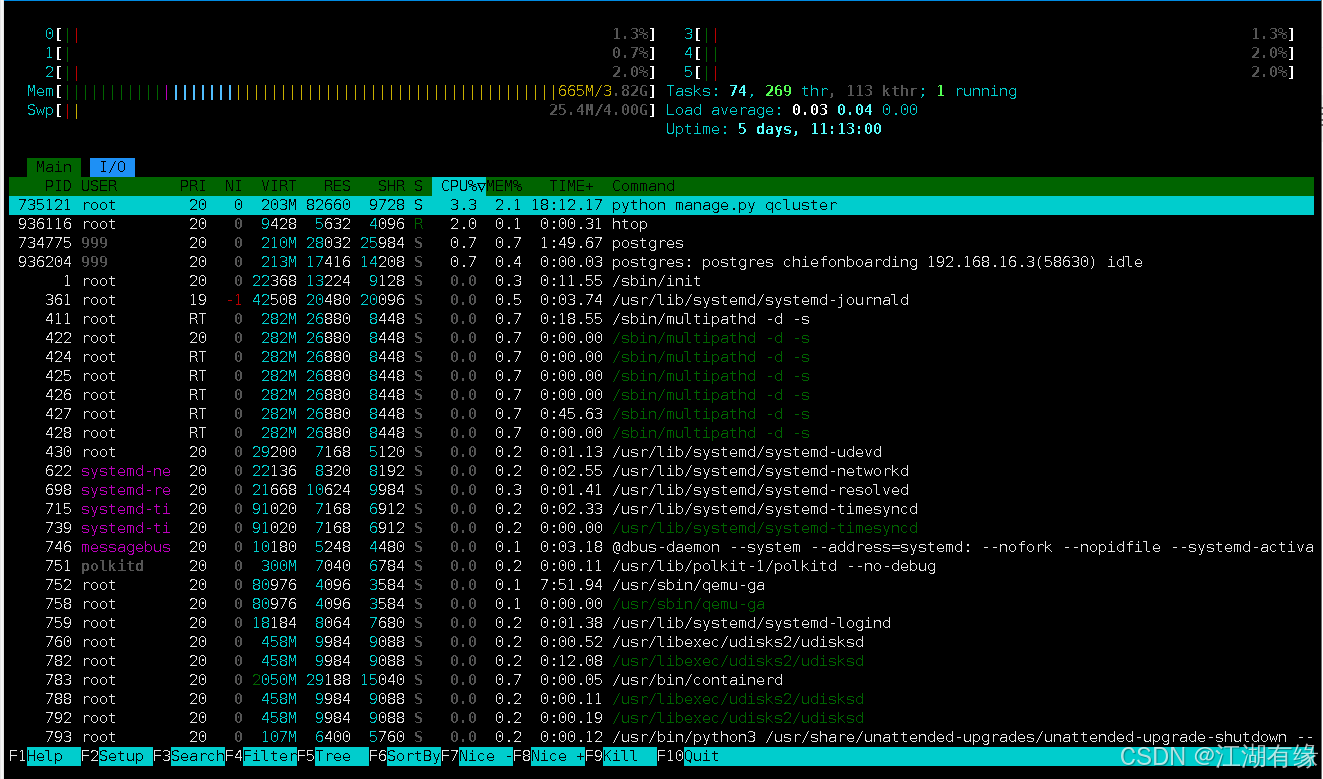Sort by MEM% column header

pyautogui.click(x=505, y=186)
